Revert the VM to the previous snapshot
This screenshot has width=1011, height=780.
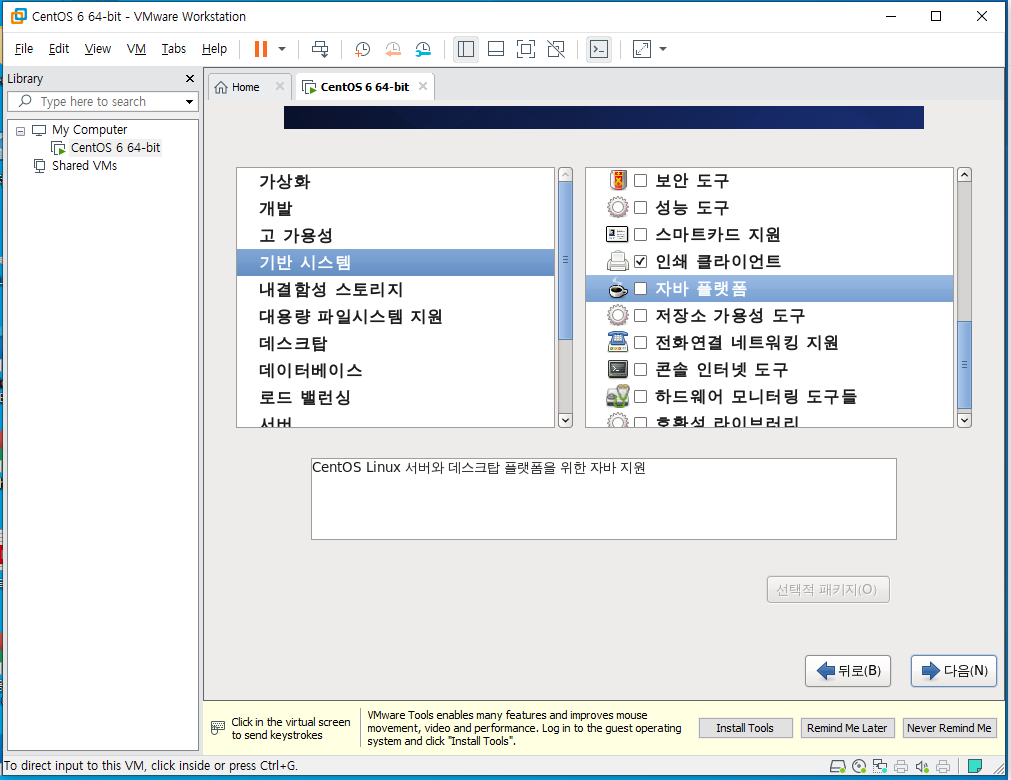click(393, 49)
